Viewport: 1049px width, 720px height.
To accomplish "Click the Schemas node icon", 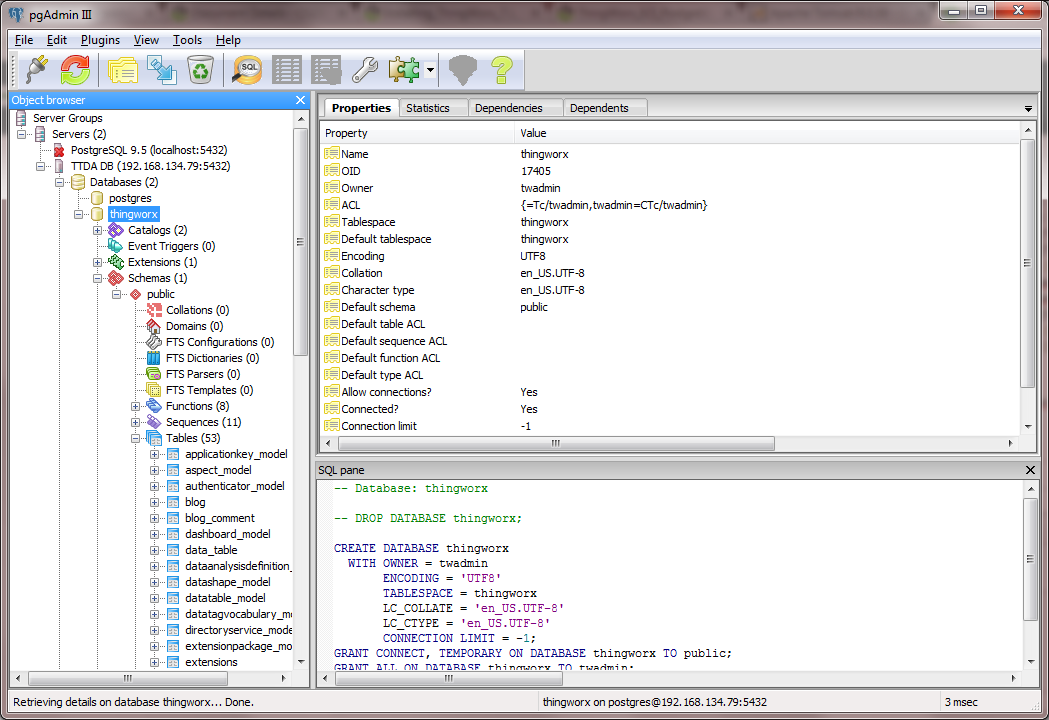I will click(x=116, y=278).
